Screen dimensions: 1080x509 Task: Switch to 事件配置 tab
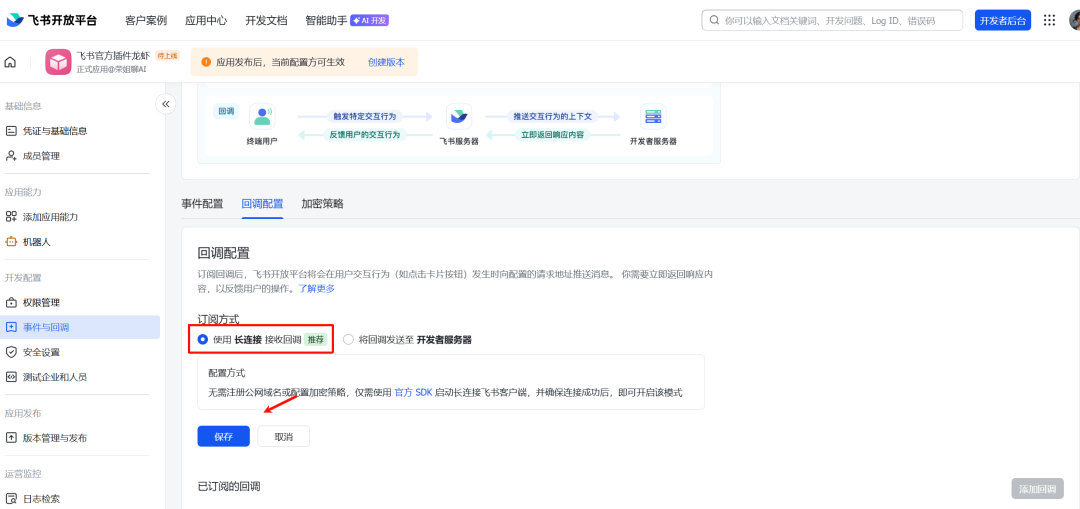click(202, 204)
